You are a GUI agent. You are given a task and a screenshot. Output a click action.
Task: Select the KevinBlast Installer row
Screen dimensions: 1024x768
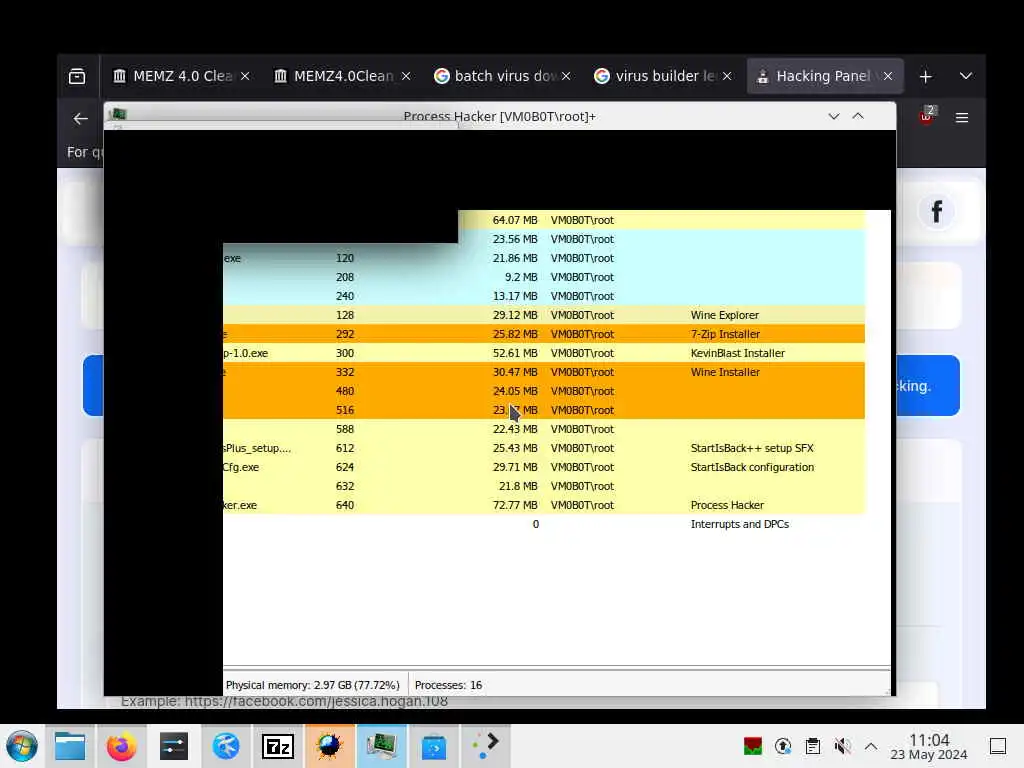[x=543, y=353]
